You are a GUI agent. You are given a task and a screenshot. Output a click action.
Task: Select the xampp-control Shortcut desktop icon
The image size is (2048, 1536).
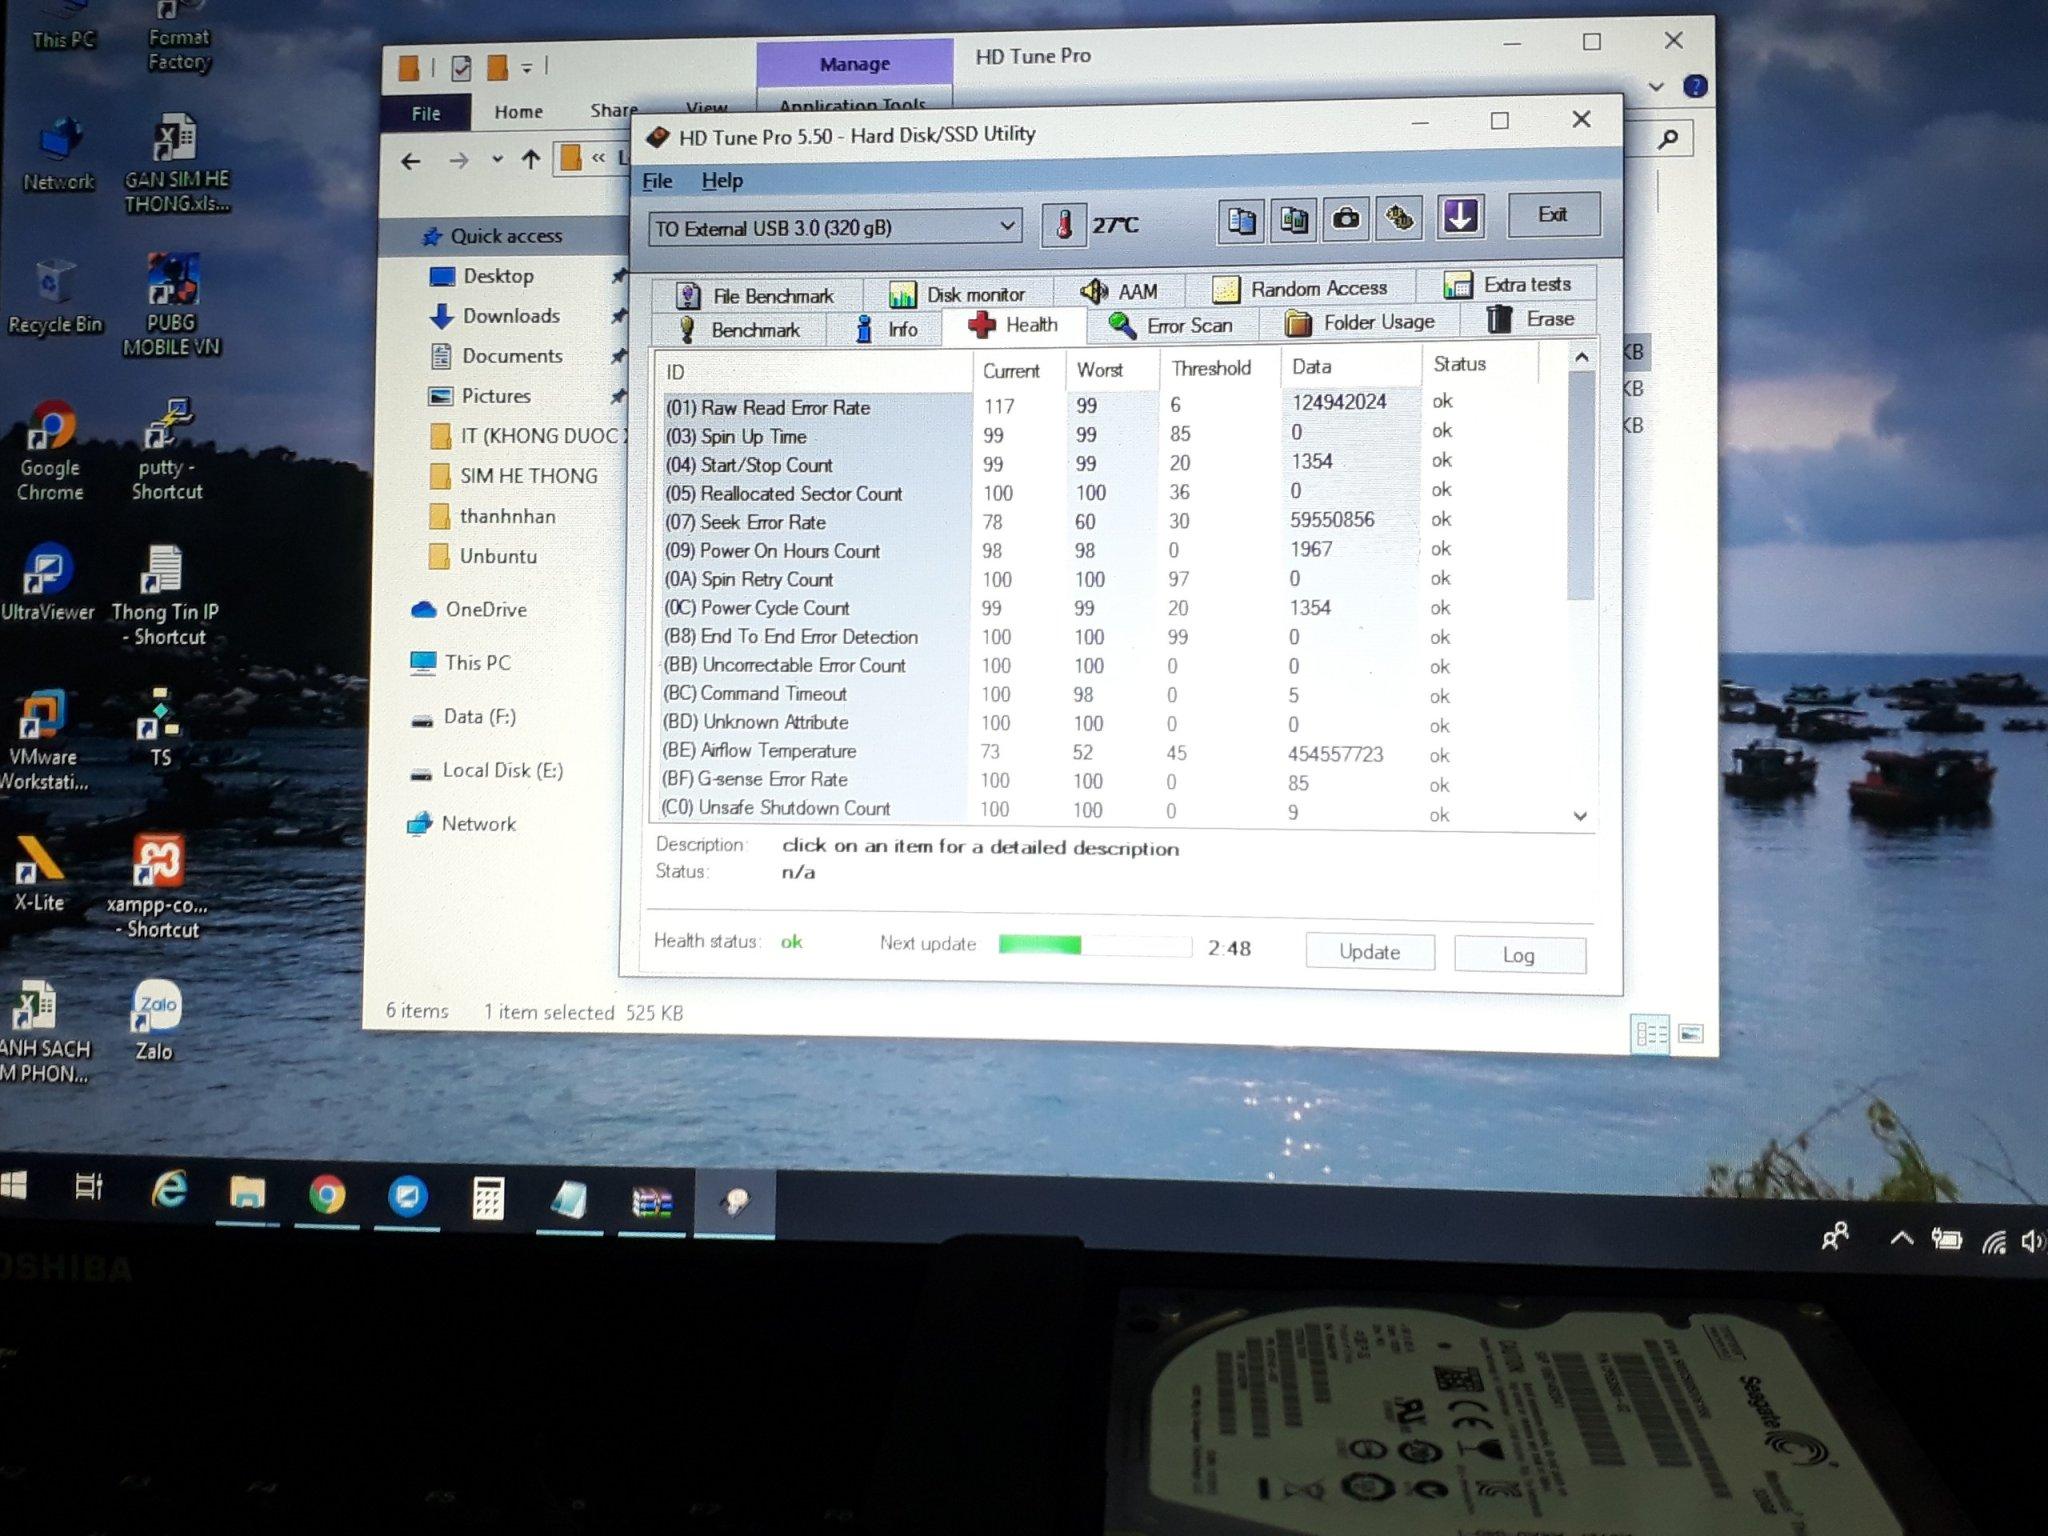(x=158, y=886)
